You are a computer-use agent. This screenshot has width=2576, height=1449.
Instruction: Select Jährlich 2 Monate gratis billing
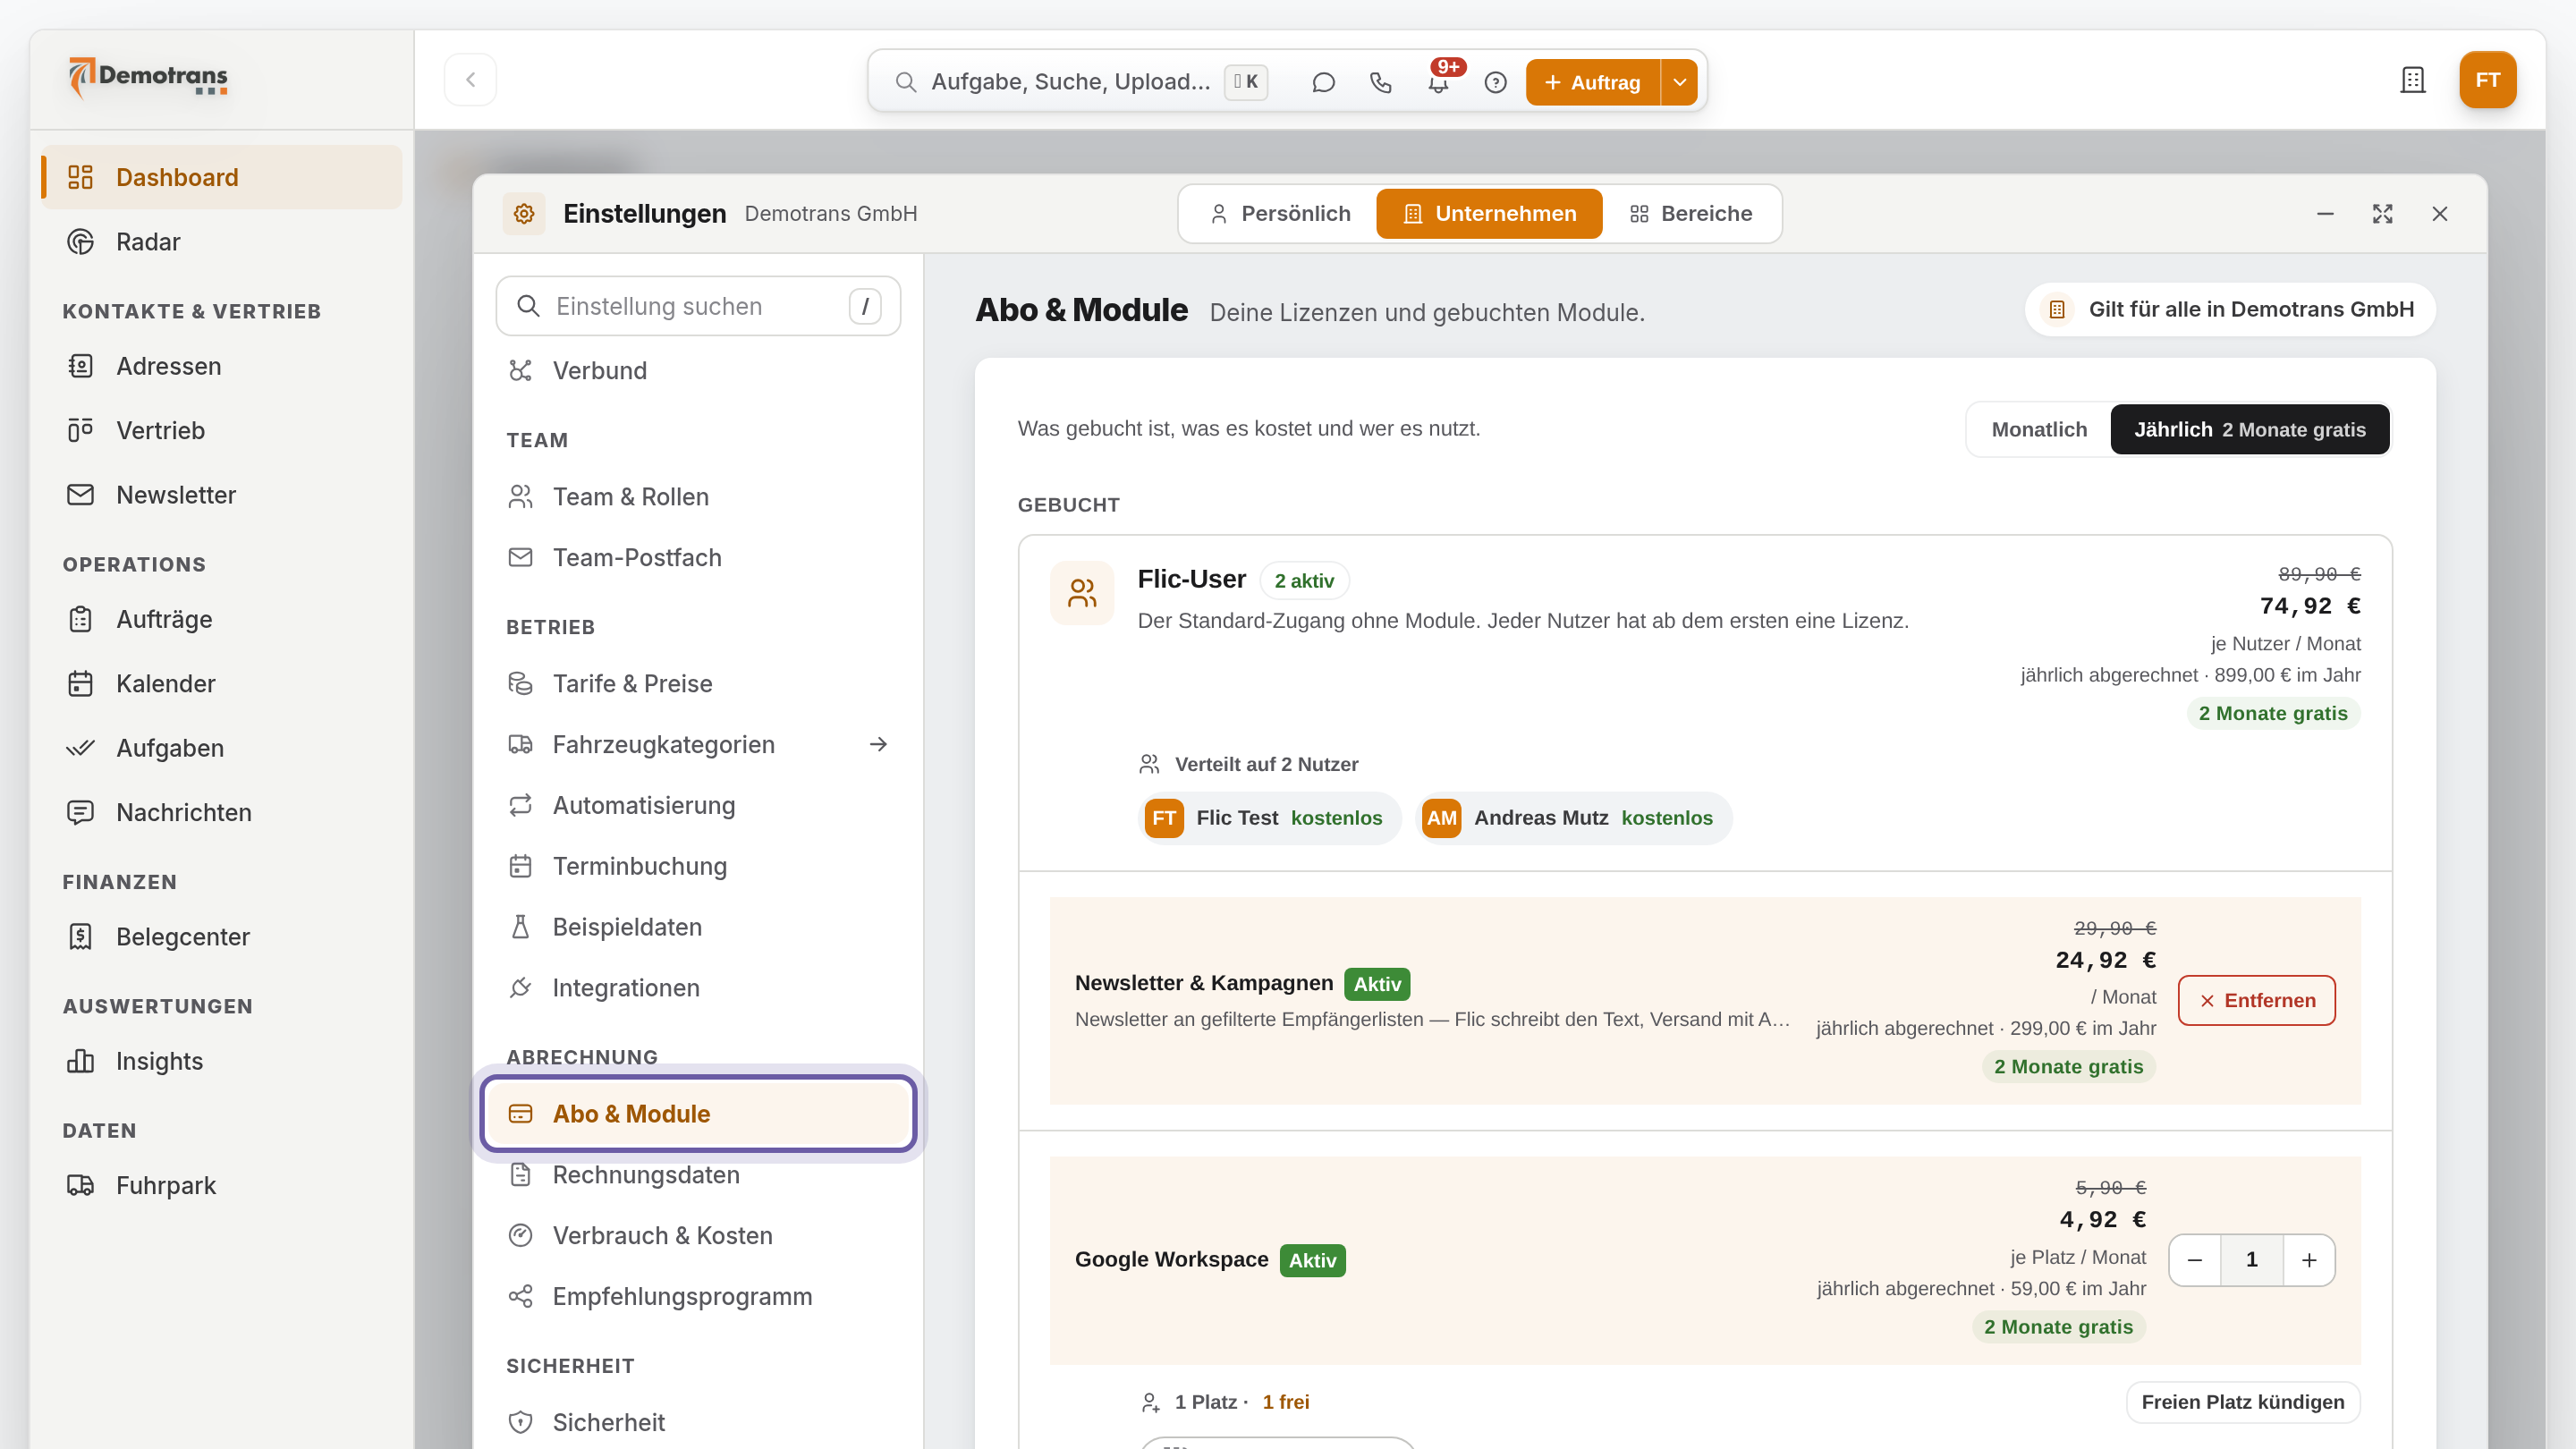point(2250,430)
